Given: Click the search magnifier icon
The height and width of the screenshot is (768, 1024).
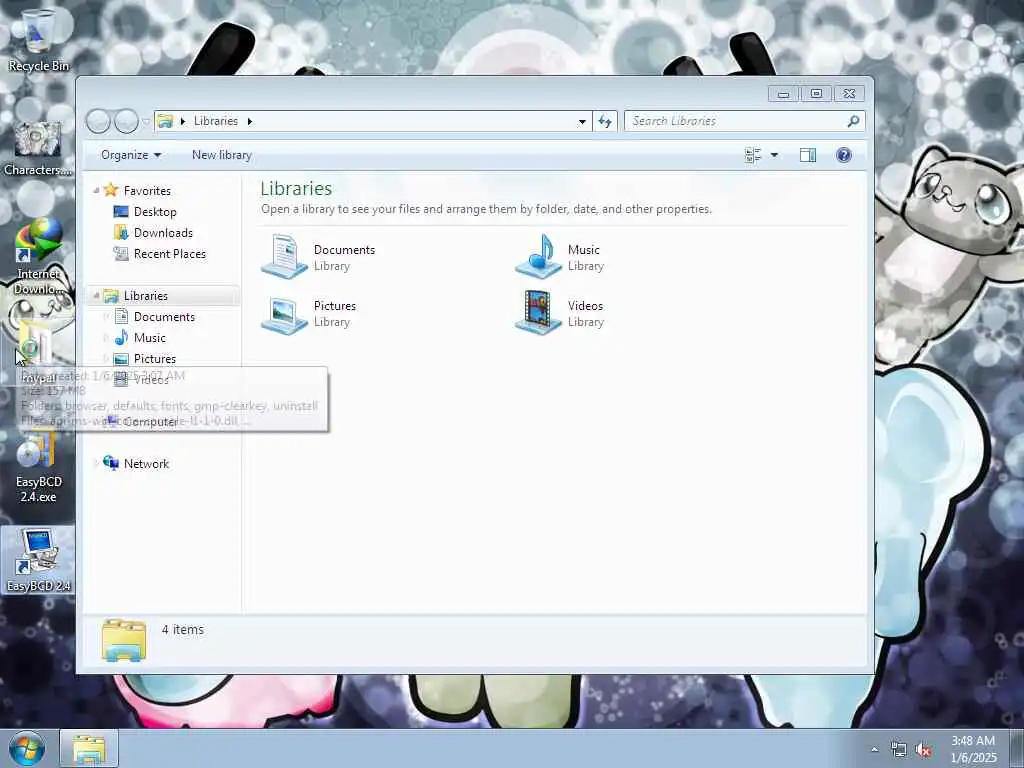Looking at the screenshot, I should click(853, 121).
